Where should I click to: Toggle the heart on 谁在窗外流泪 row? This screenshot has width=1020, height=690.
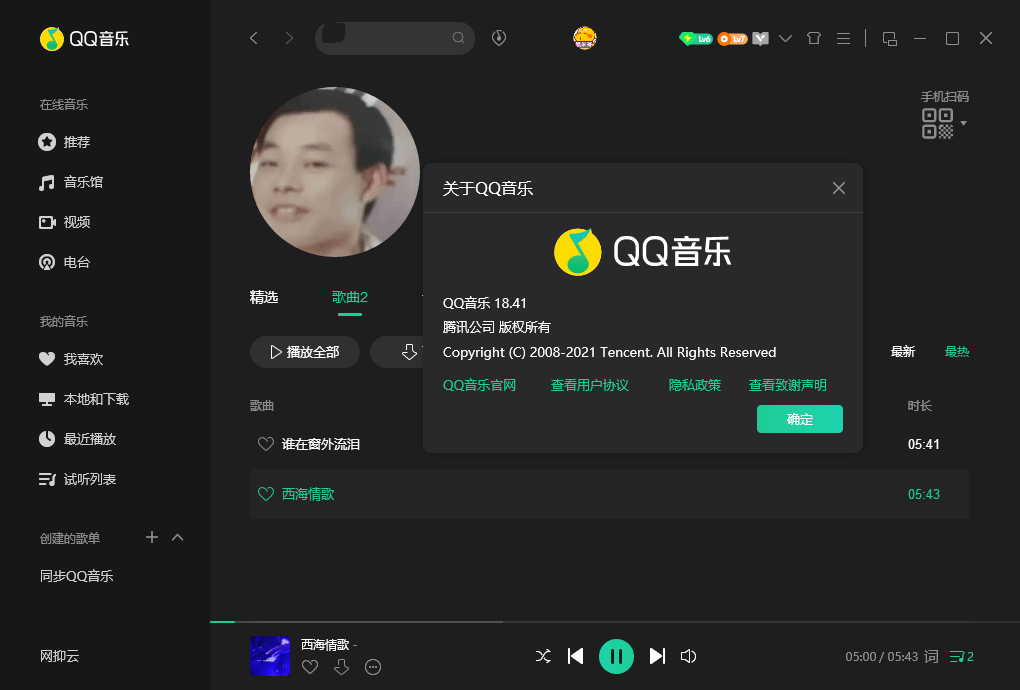pyautogui.click(x=266, y=444)
